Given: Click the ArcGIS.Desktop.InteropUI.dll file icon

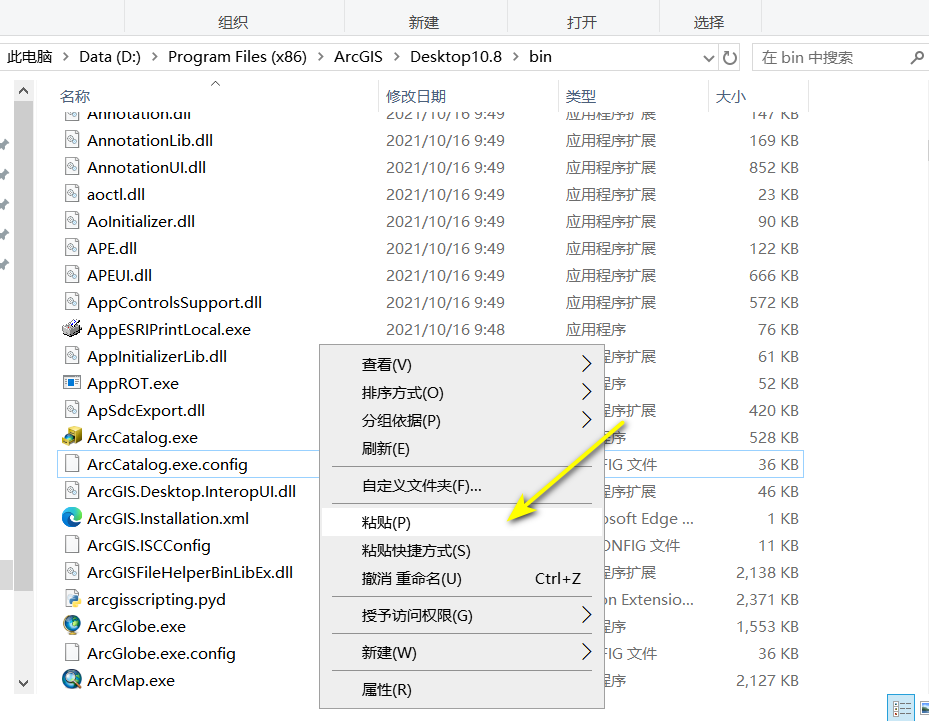Looking at the screenshot, I should click(72, 491).
